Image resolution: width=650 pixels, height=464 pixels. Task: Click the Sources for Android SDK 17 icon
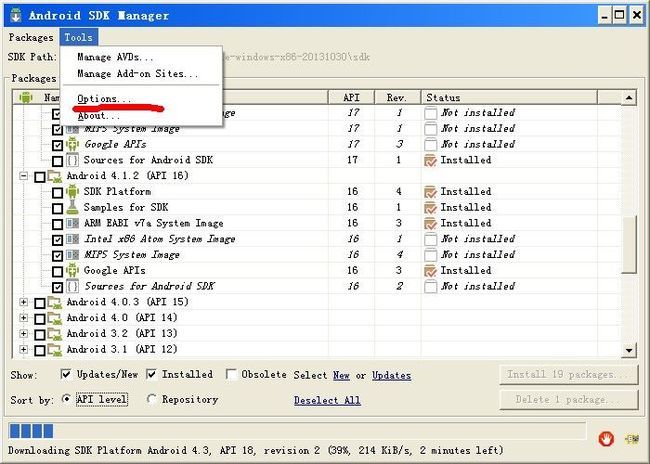click(x=73, y=160)
